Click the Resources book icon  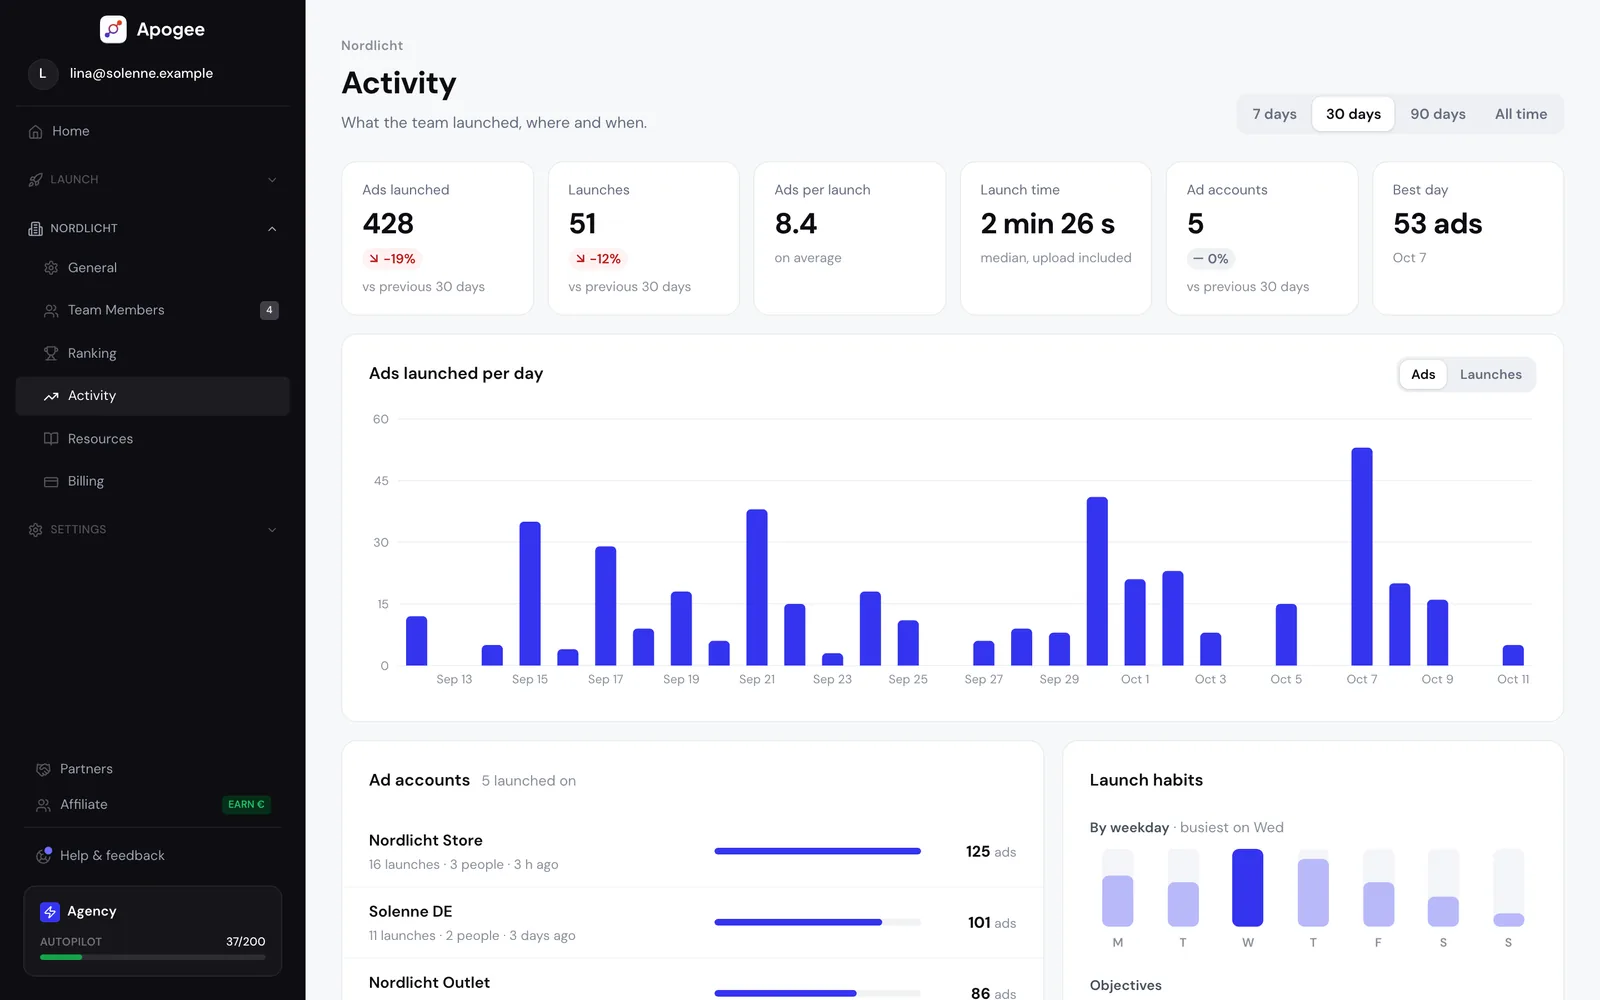pos(51,439)
